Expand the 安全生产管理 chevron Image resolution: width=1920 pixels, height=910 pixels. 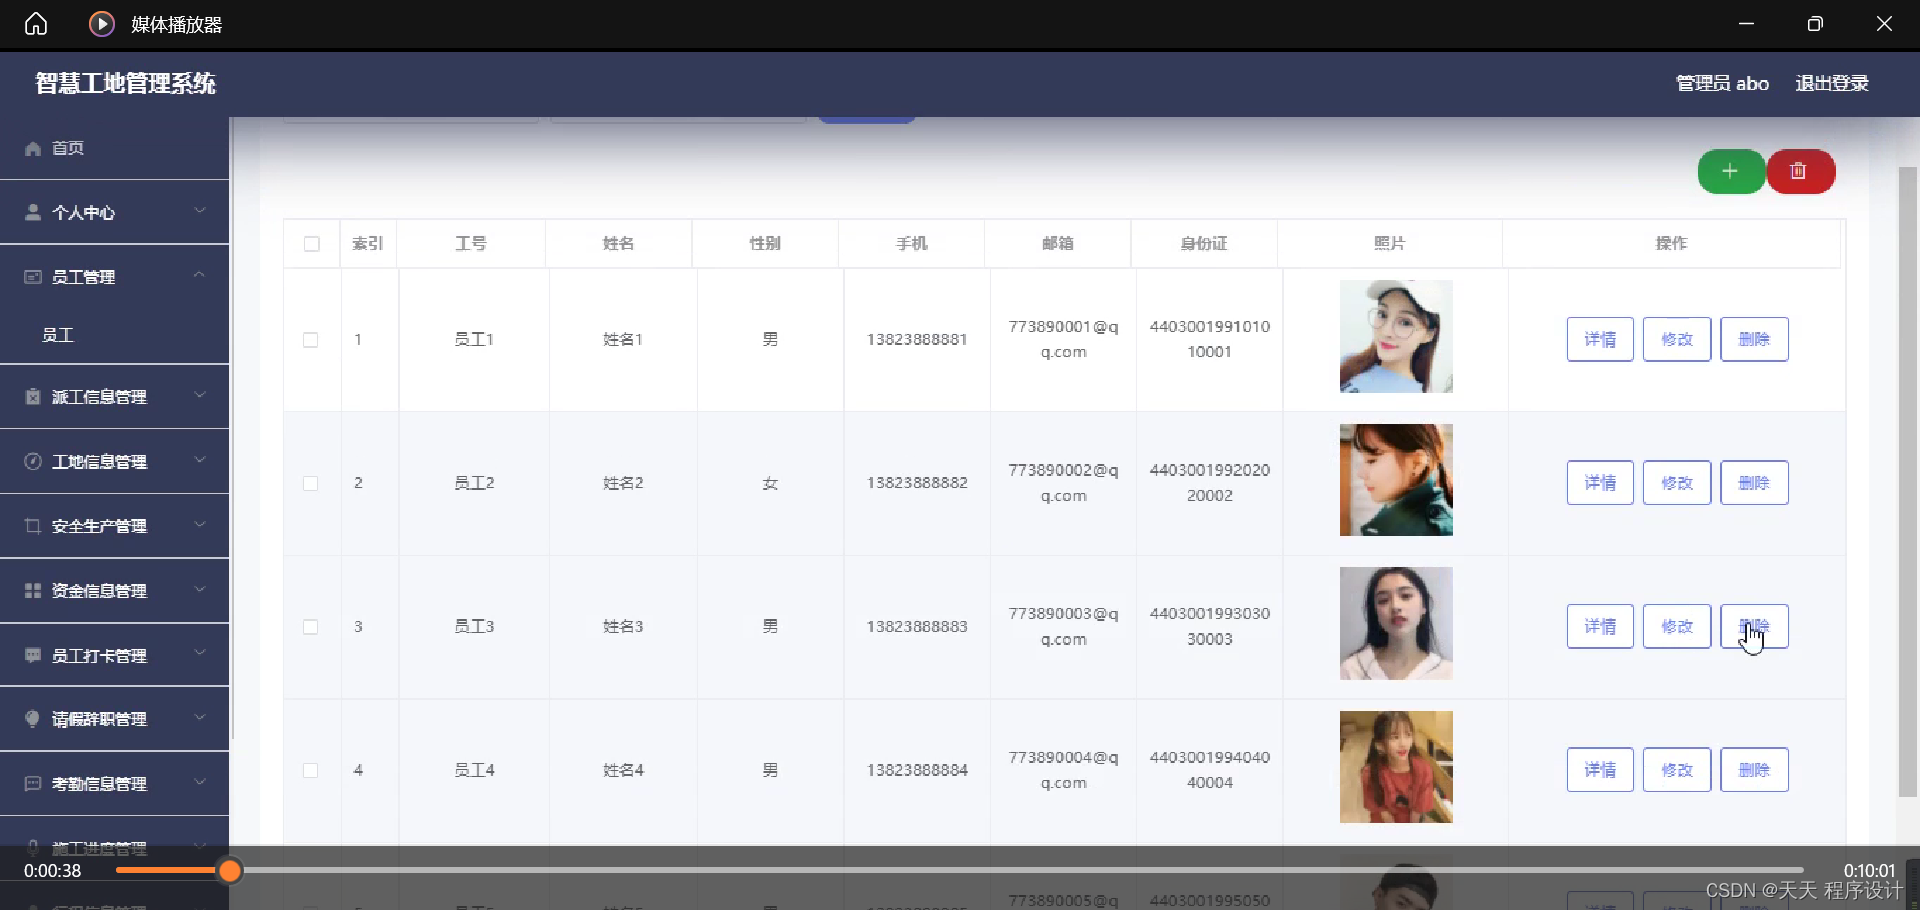(200, 524)
